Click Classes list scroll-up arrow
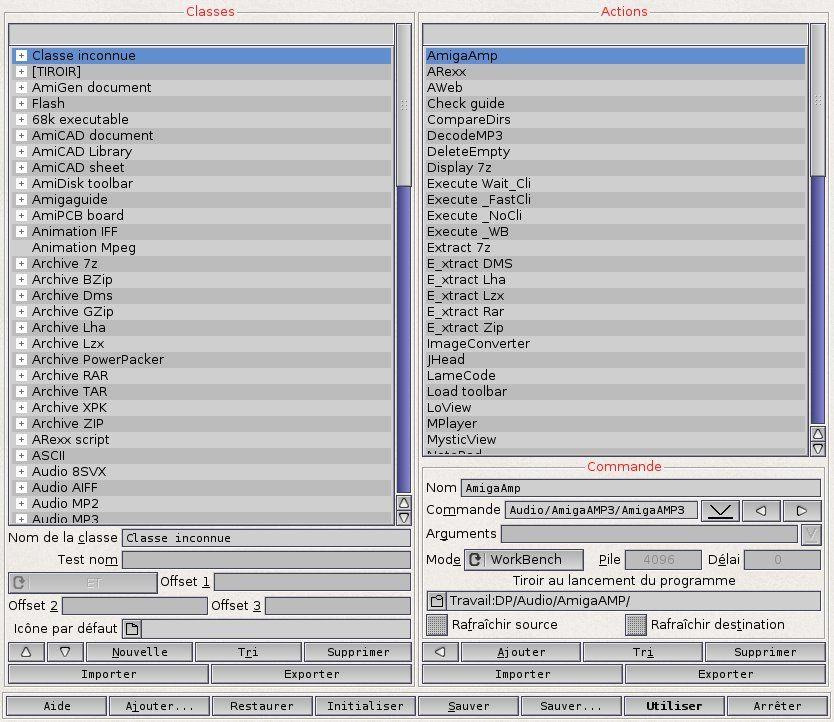 pos(404,503)
